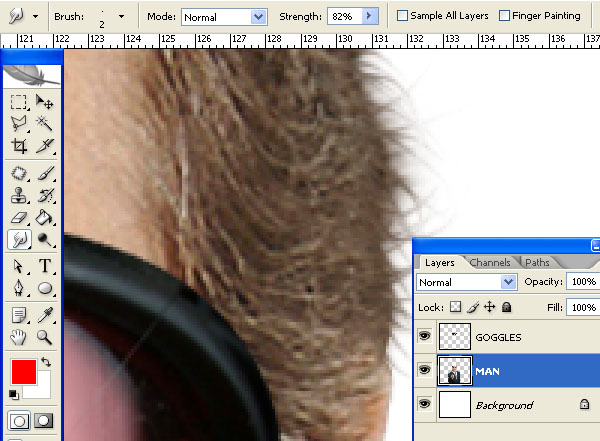Select the Background layer thumbnail
Image resolution: width=600 pixels, height=441 pixels.
[x=455, y=404]
